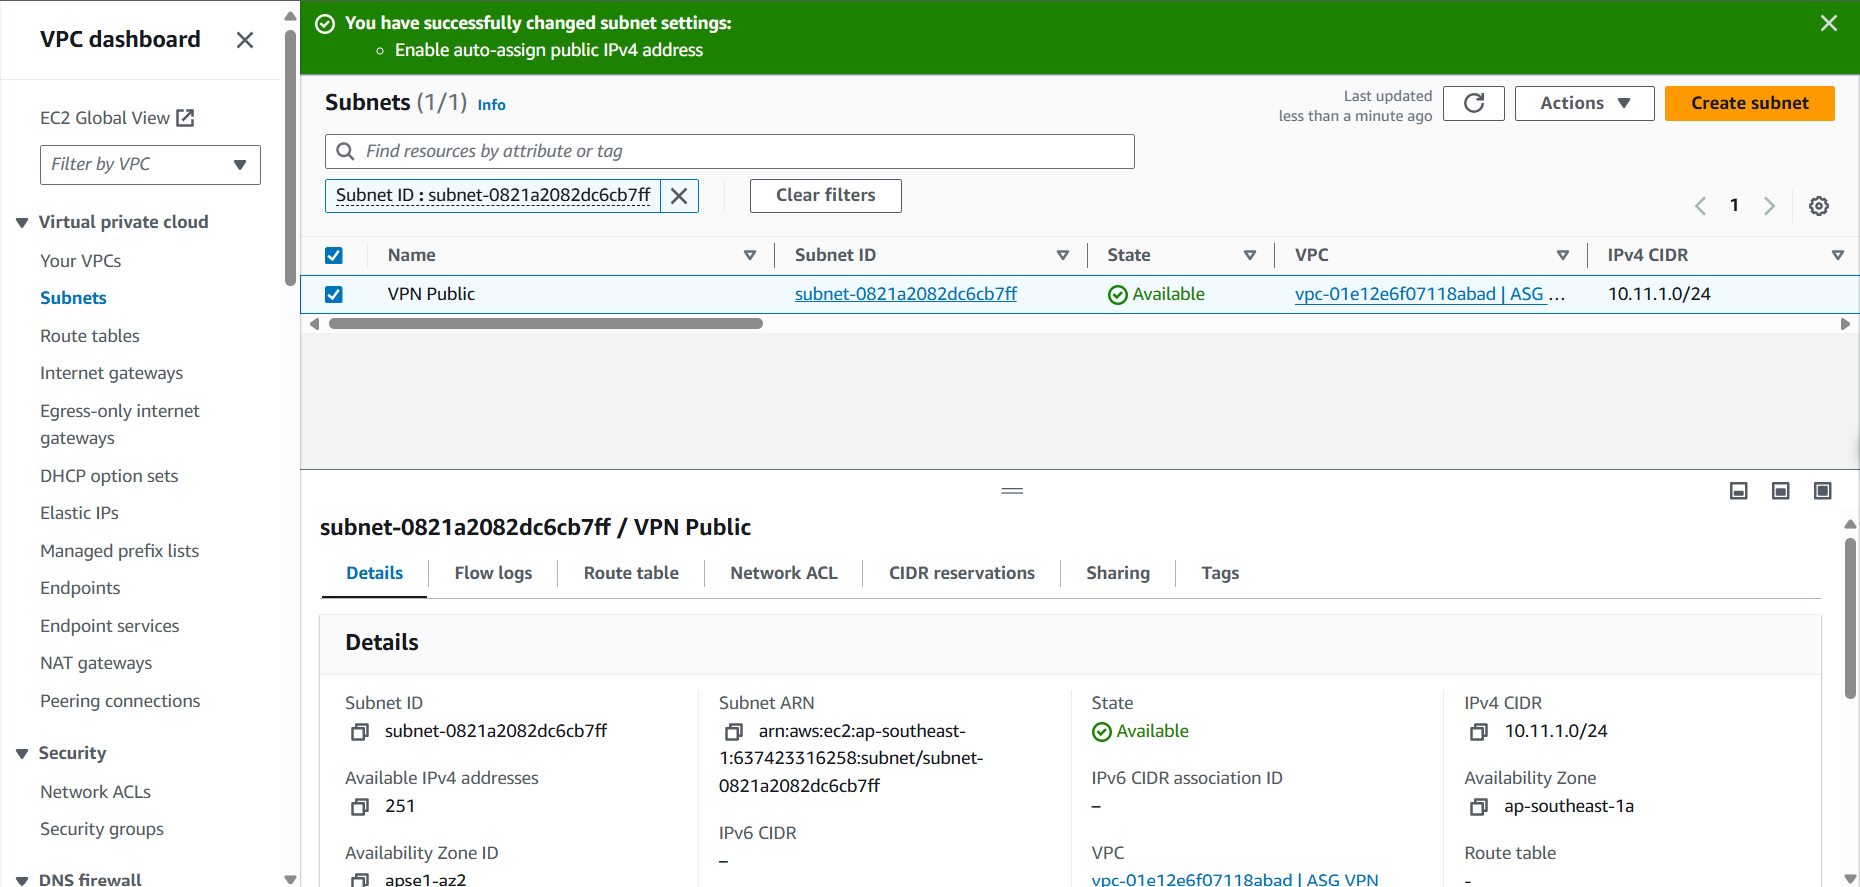This screenshot has height=887, width=1860.
Task: Click the table horizontal scrollbar thumb
Action: point(545,324)
